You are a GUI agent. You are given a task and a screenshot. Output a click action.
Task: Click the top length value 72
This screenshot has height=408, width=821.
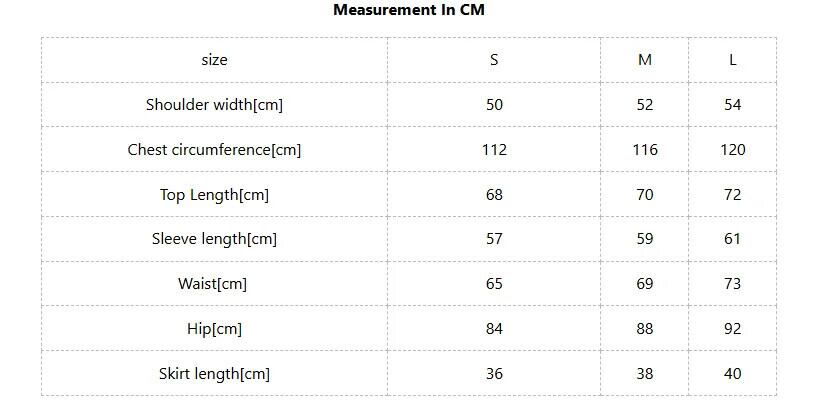[733, 195]
